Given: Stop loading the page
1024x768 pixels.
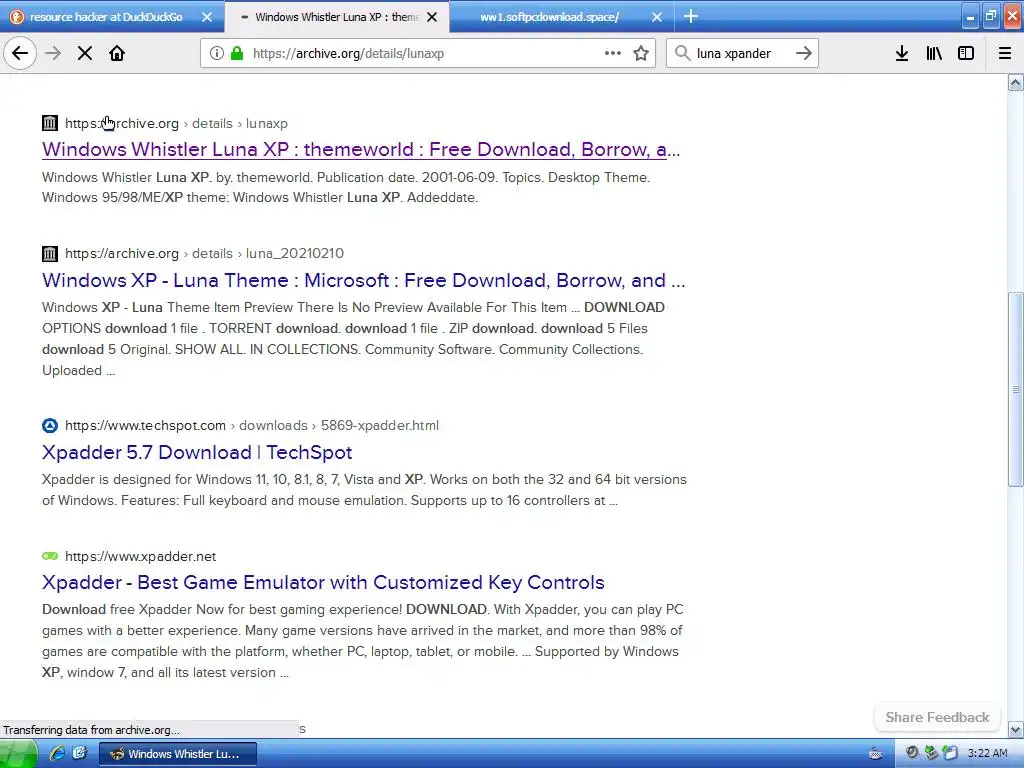Looking at the screenshot, I should [x=85, y=53].
